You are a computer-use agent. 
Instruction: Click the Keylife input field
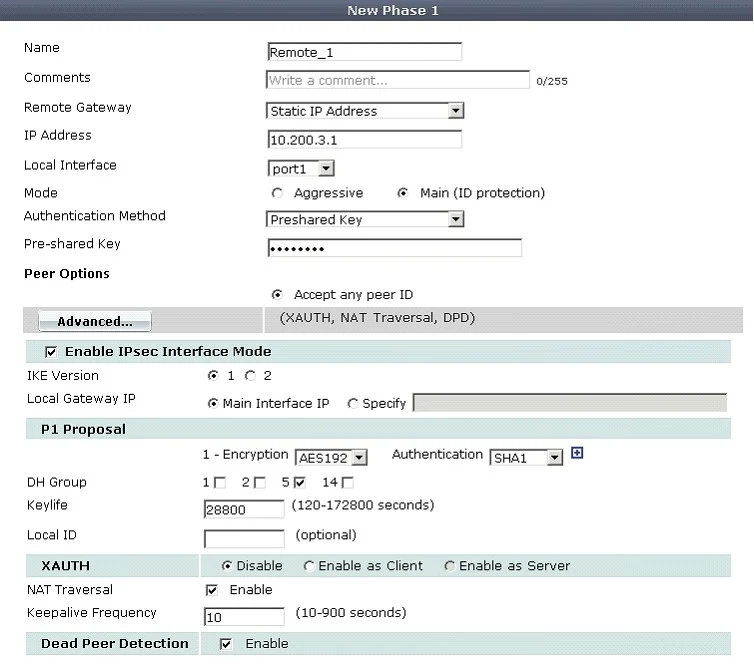(x=244, y=509)
